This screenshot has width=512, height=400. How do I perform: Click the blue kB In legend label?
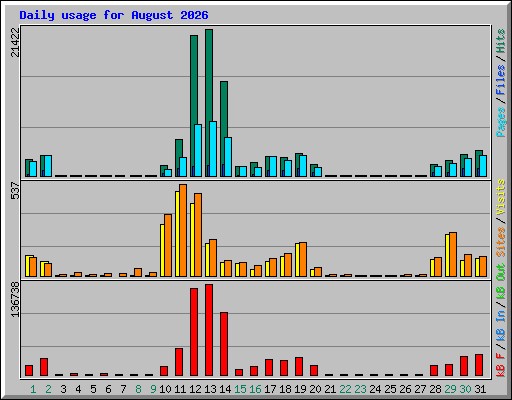501,326
